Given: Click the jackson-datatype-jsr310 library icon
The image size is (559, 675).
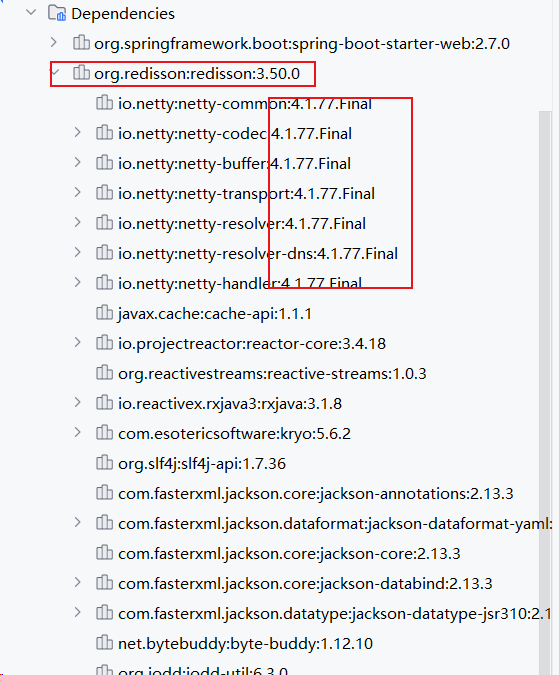Looking at the screenshot, I should pyautogui.click(x=104, y=613).
